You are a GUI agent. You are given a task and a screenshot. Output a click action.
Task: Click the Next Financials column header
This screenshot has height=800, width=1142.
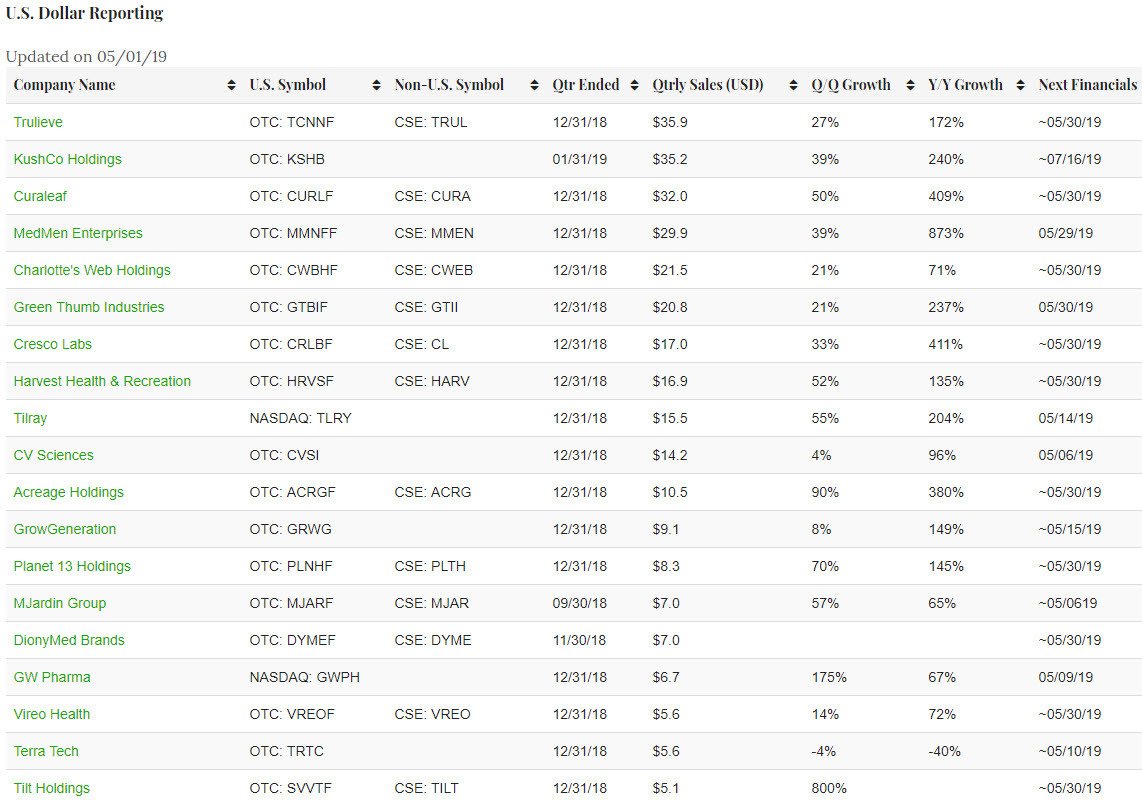[1087, 85]
